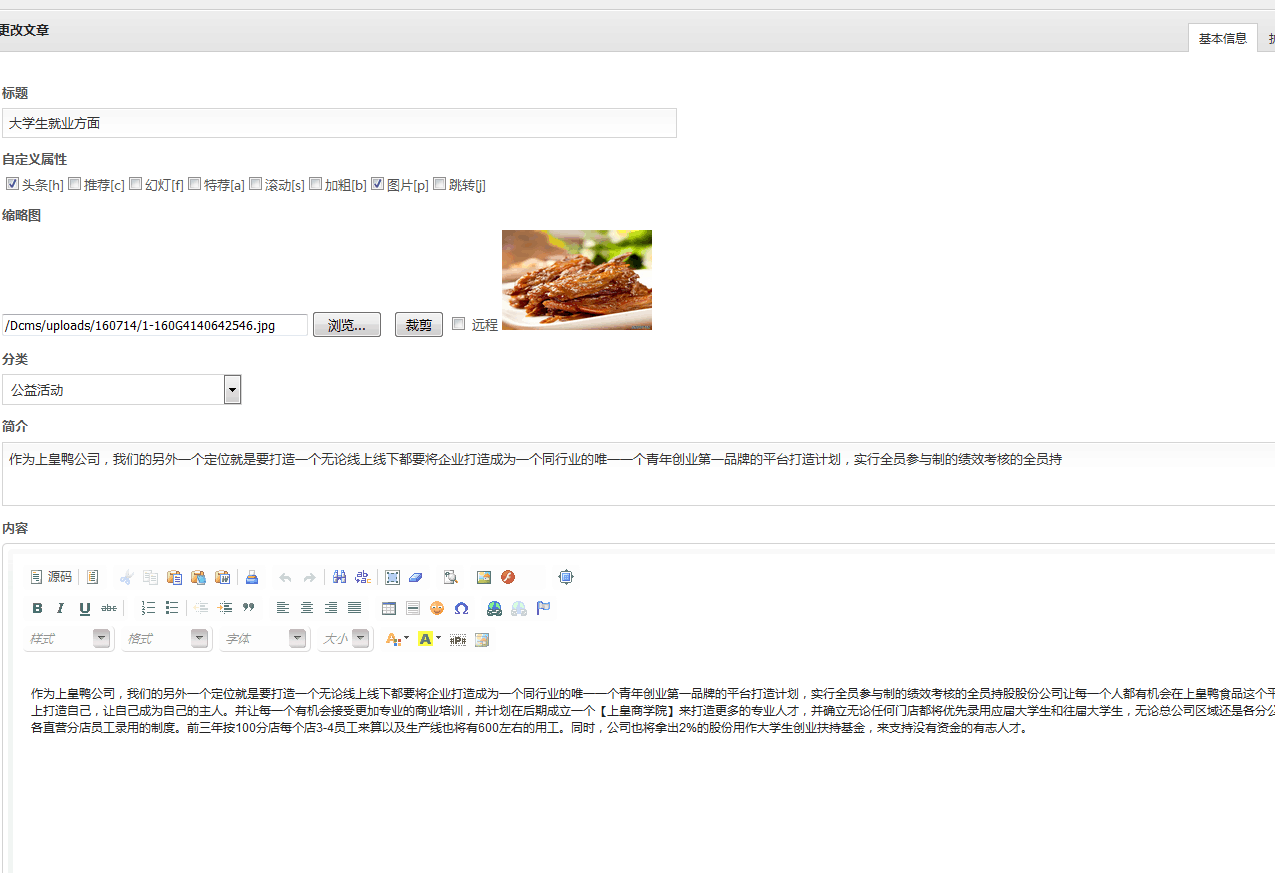This screenshot has width=1275, height=873.
Task: Click the anchor flag icon
Action: (543, 608)
